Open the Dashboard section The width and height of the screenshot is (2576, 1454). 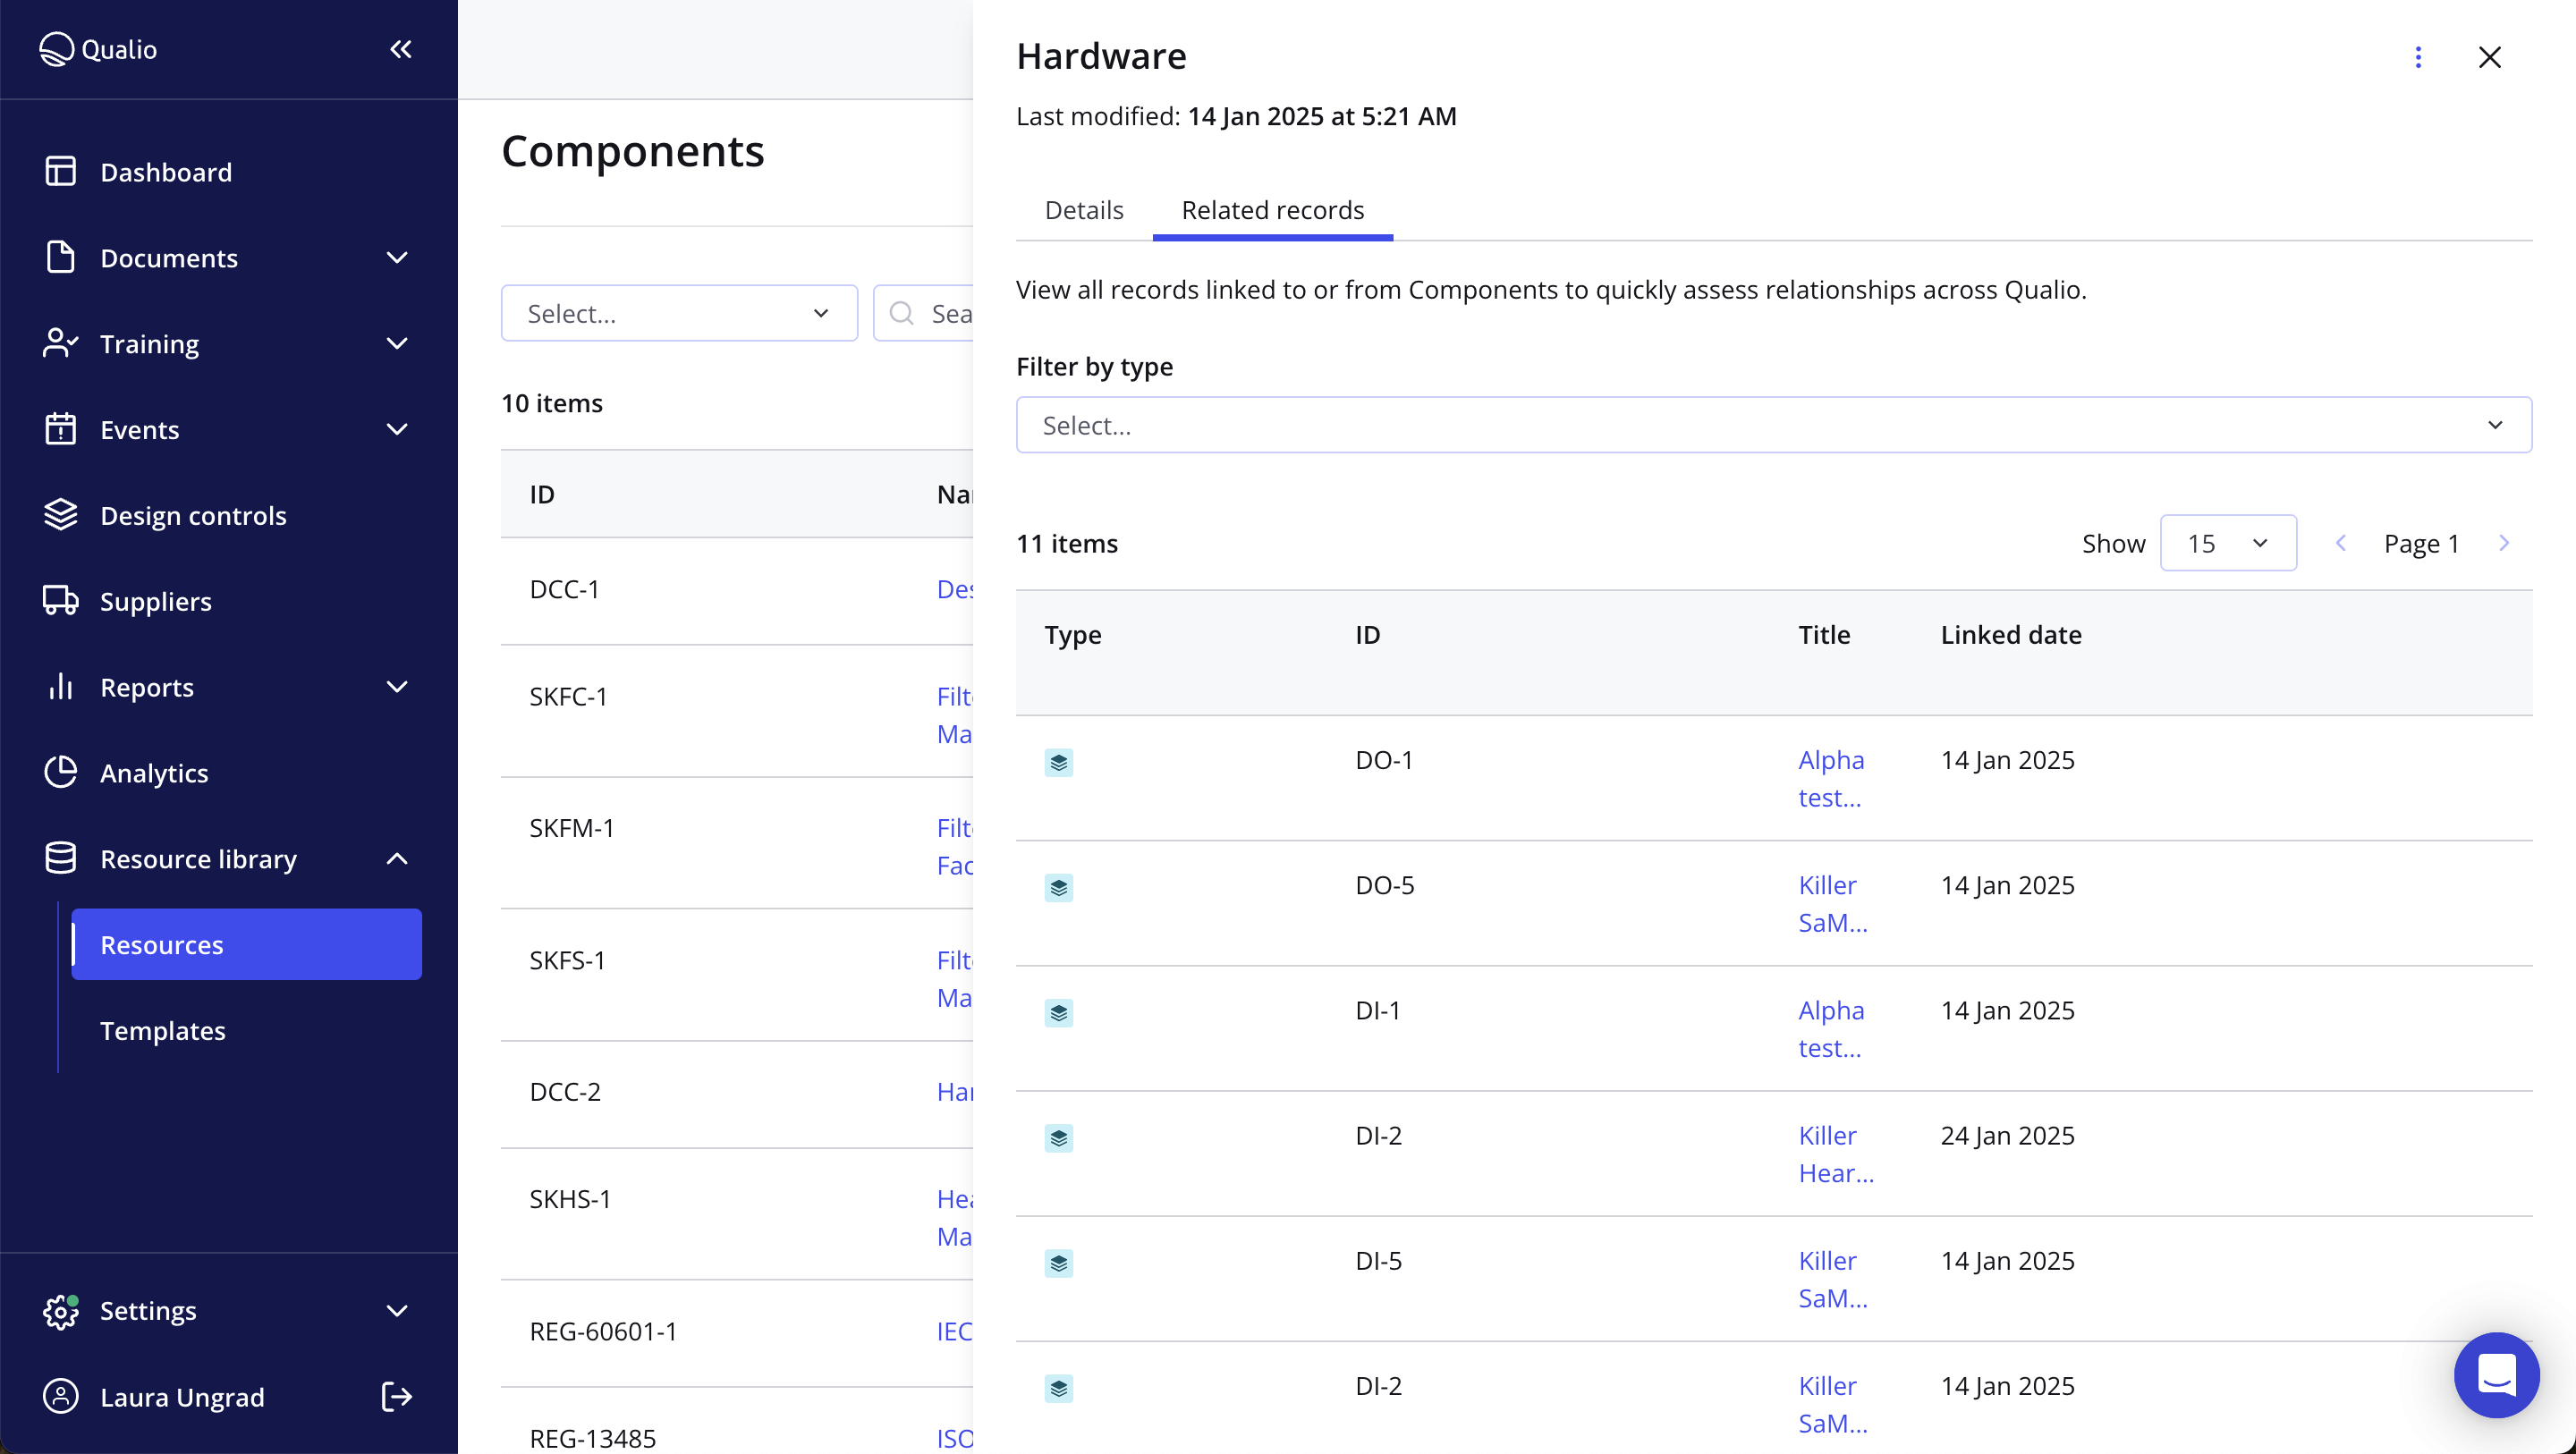(165, 171)
